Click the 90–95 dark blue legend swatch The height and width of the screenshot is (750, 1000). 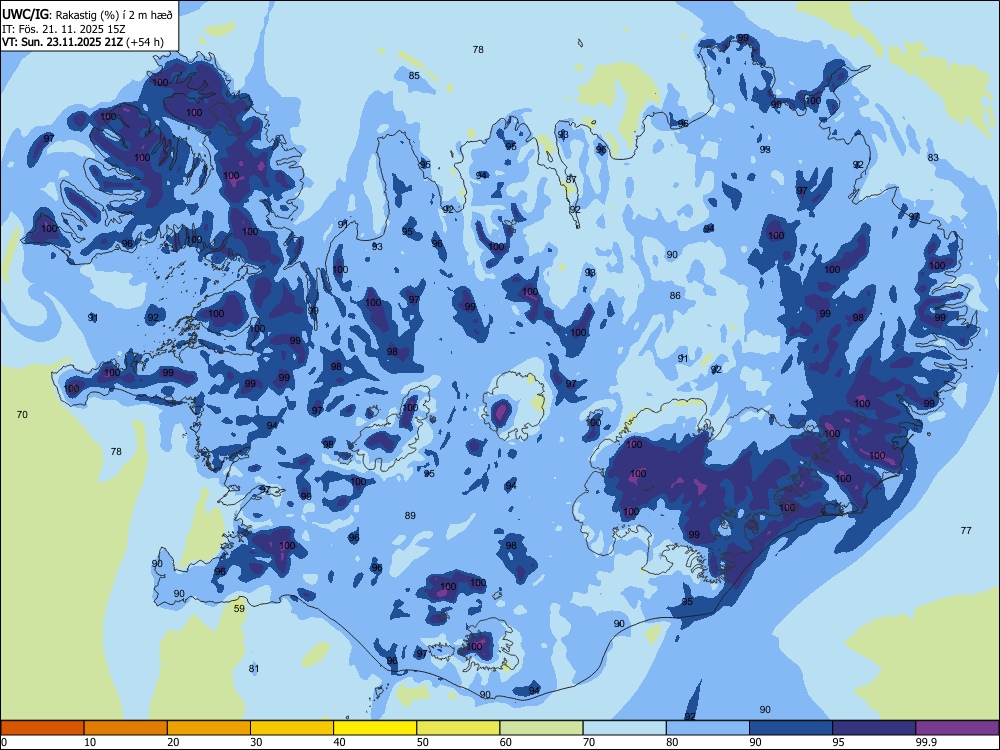(x=791, y=728)
